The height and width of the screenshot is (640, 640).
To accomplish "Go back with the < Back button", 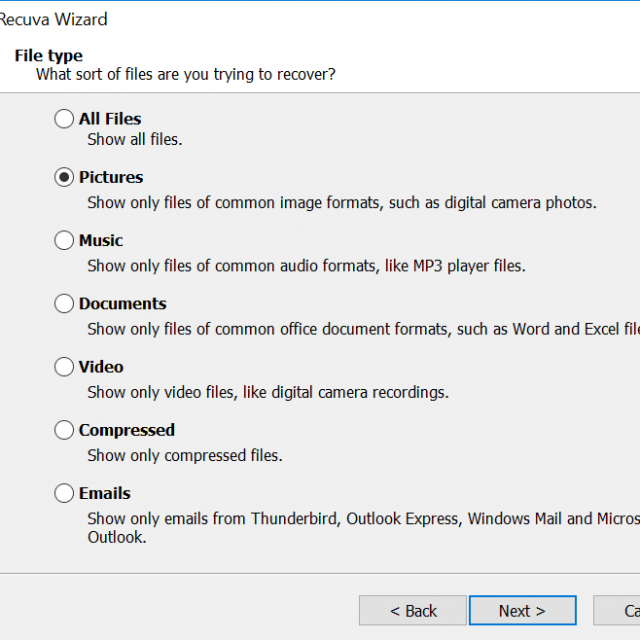I will 413,611.
